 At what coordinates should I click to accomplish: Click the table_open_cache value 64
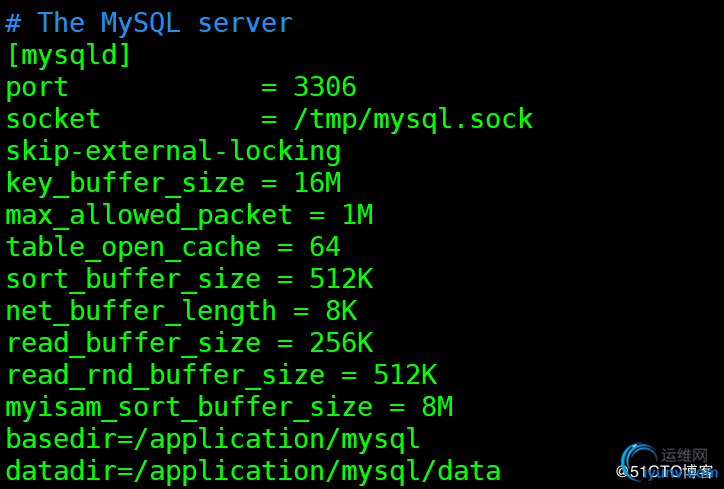[324, 247]
